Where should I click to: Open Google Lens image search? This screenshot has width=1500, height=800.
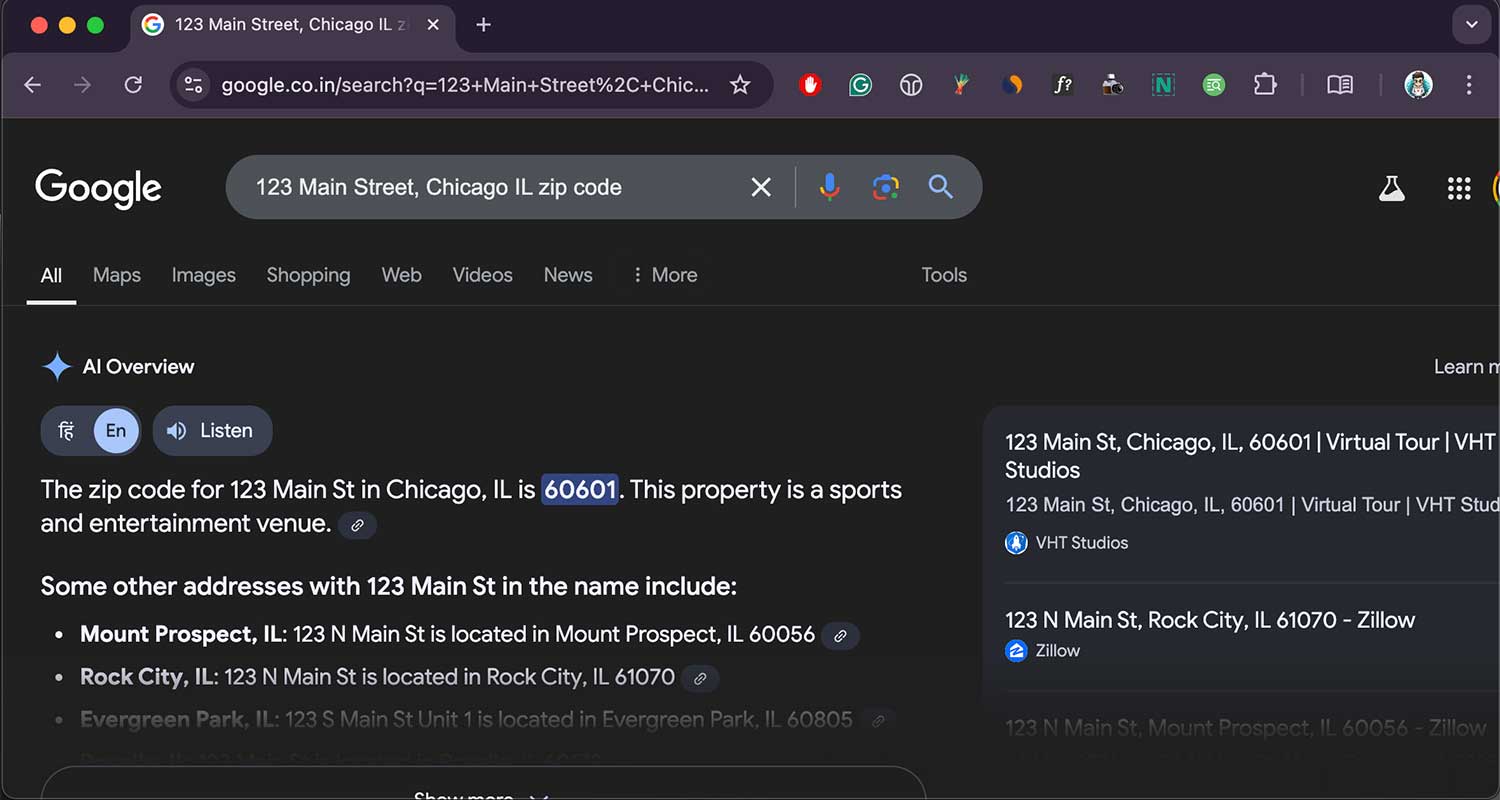[885, 187]
